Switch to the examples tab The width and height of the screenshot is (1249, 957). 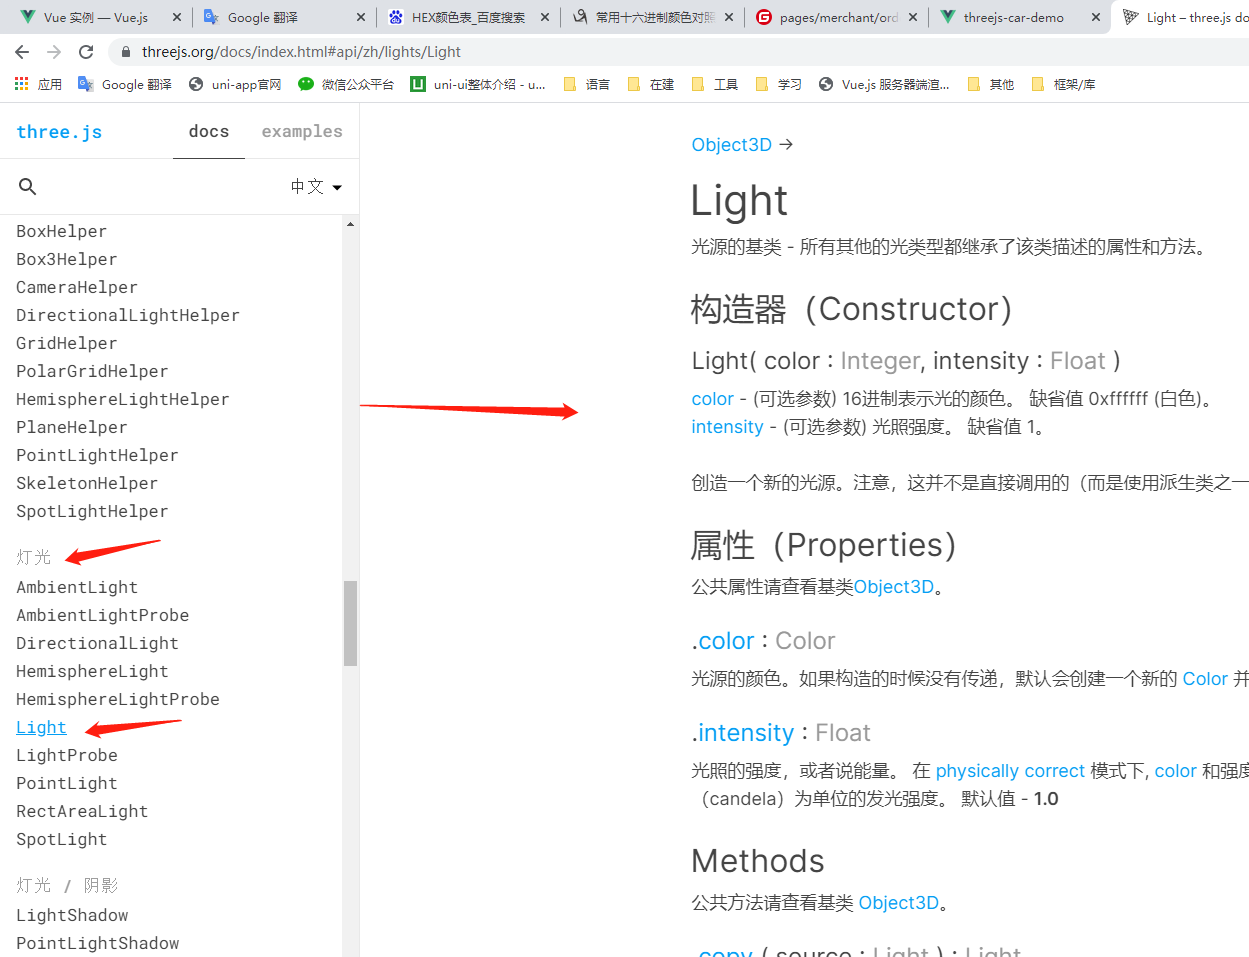[301, 131]
